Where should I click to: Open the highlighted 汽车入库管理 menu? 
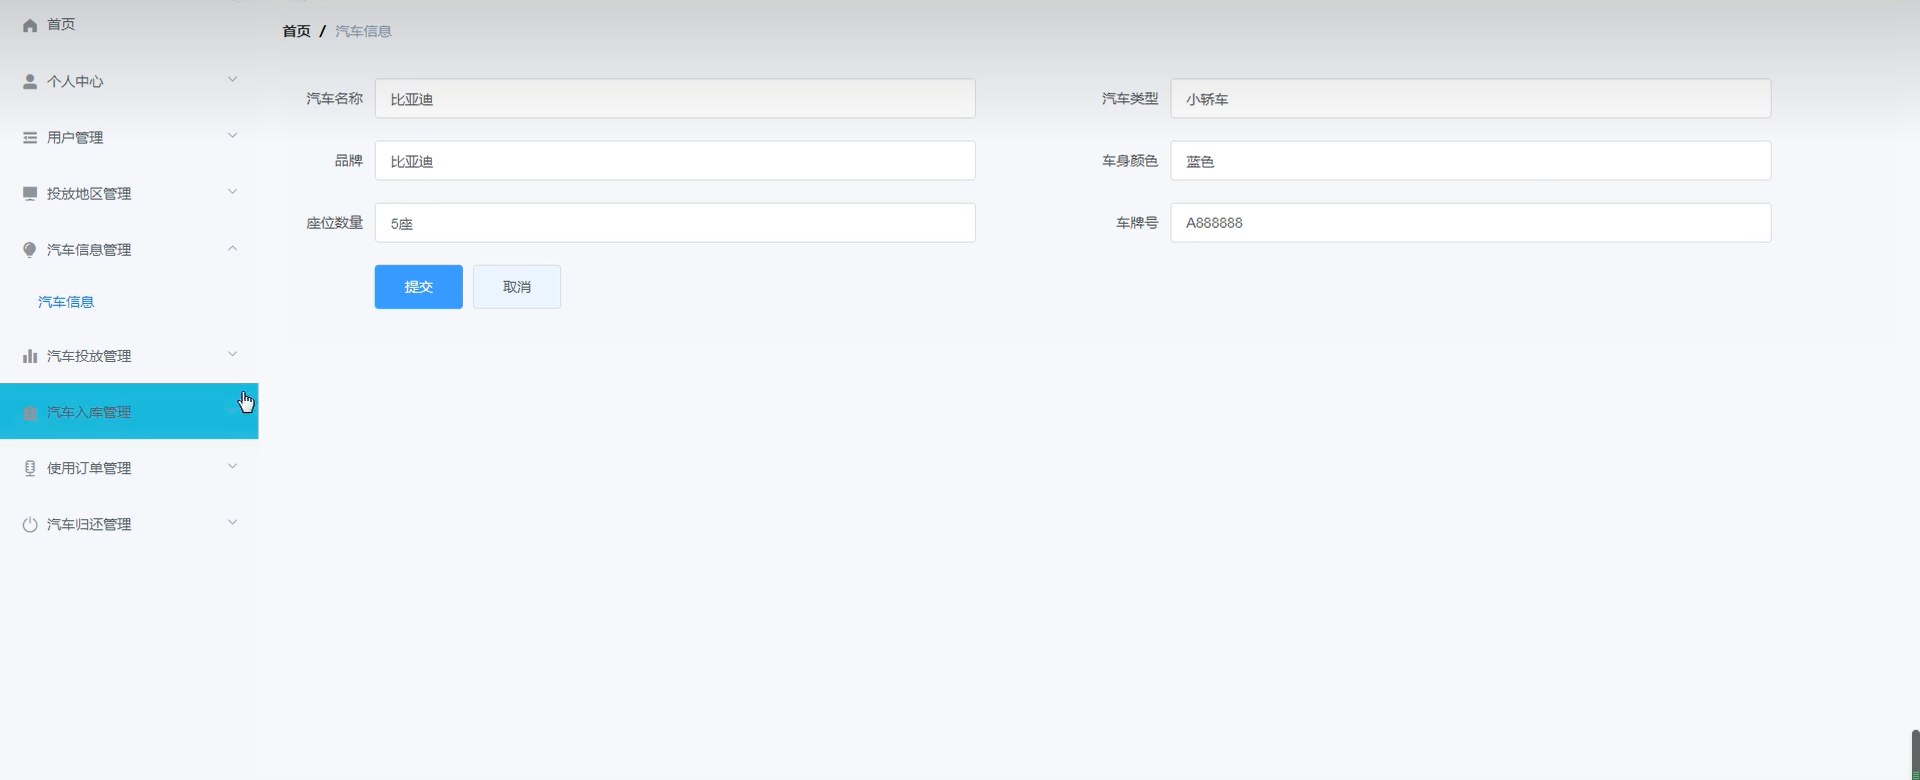[x=129, y=411]
